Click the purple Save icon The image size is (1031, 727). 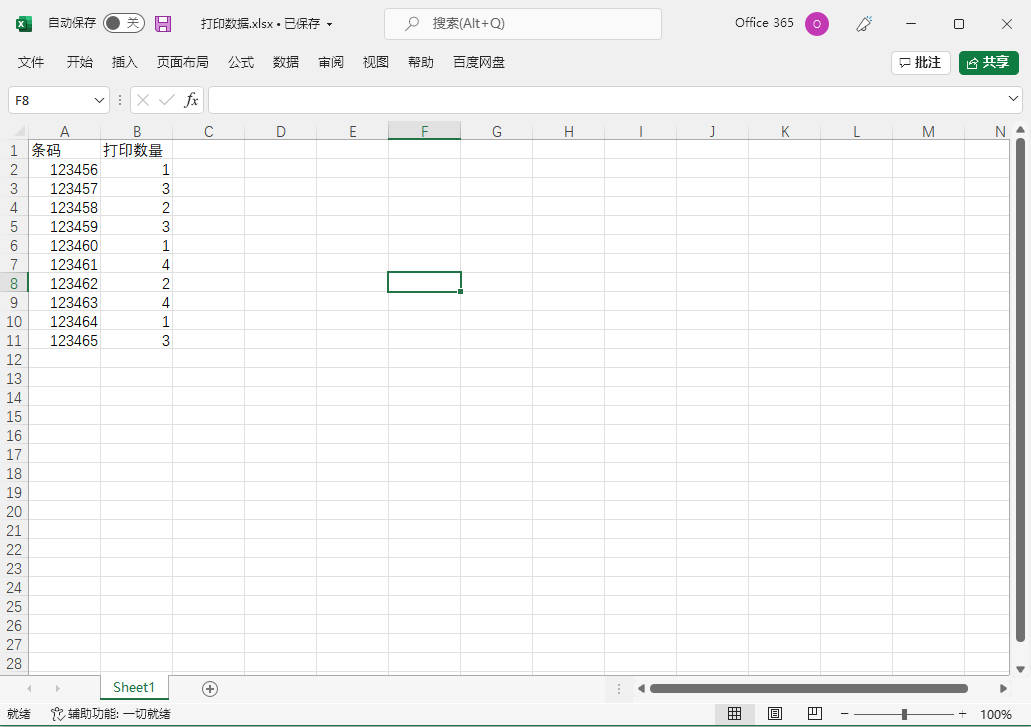pos(163,23)
